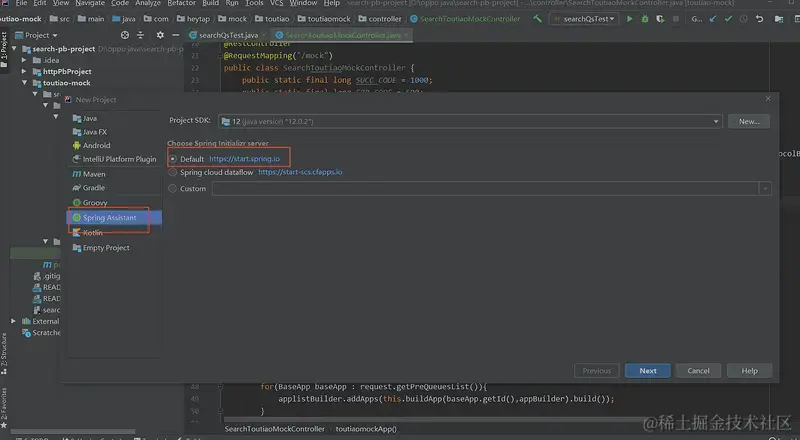The image size is (800, 440).
Task: Collapse the toutiao-mock module node
Action: click(24, 83)
